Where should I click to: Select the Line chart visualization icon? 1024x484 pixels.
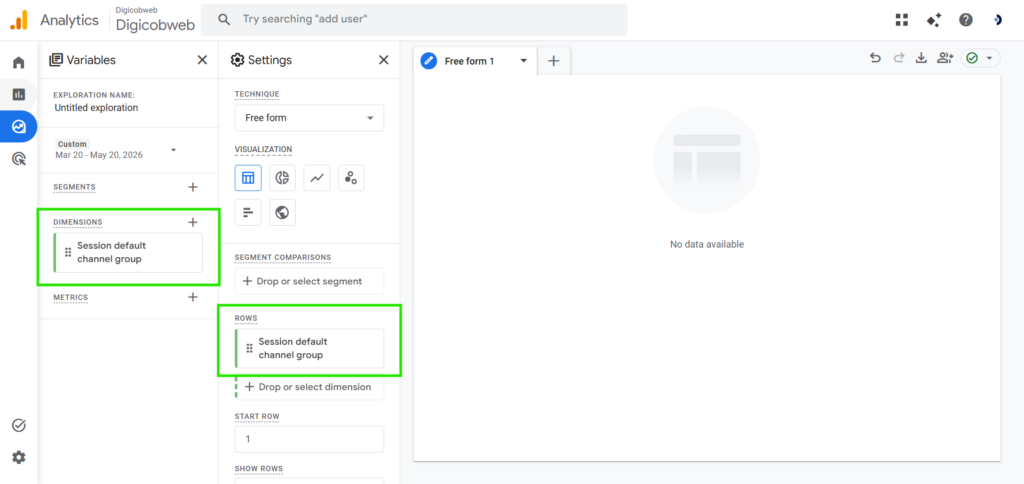317,178
